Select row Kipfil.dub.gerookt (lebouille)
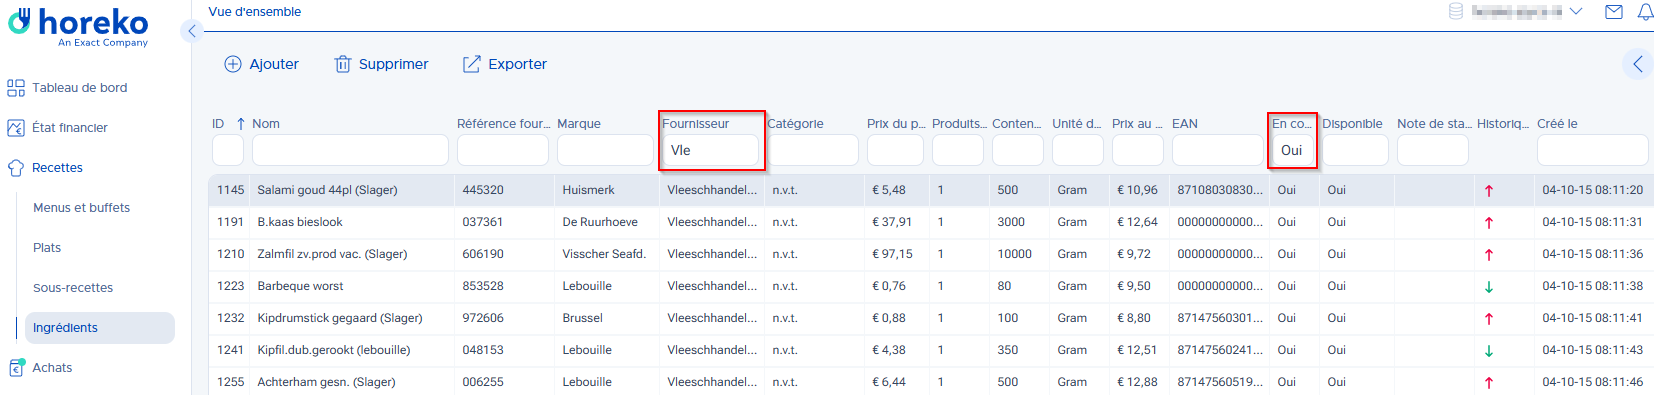This screenshot has height=395, width=1654. click(931, 350)
